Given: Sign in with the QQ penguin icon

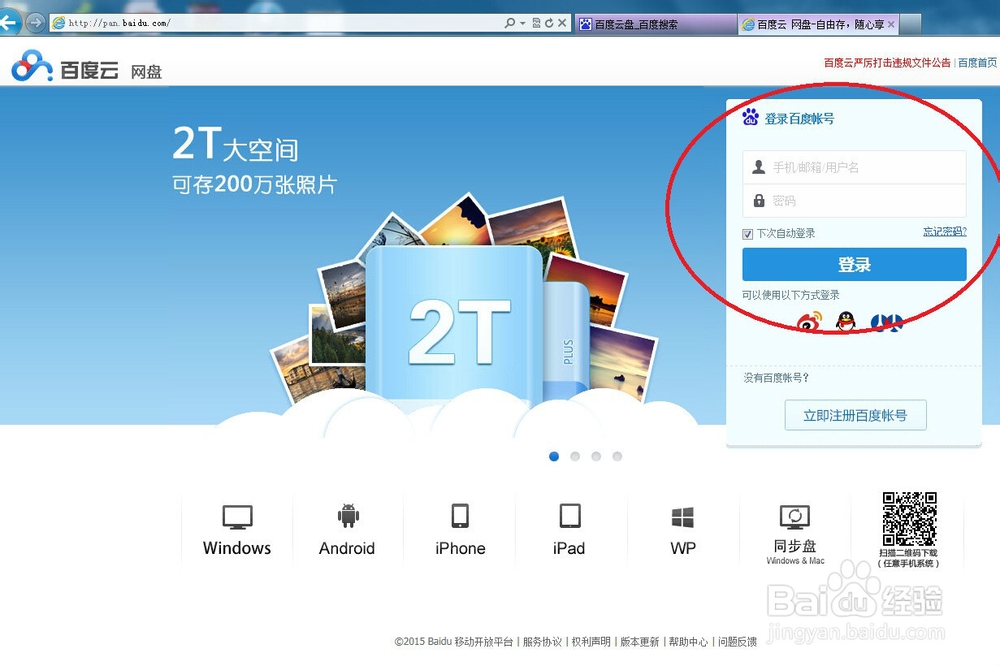Looking at the screenshot, I should [846, 321].
